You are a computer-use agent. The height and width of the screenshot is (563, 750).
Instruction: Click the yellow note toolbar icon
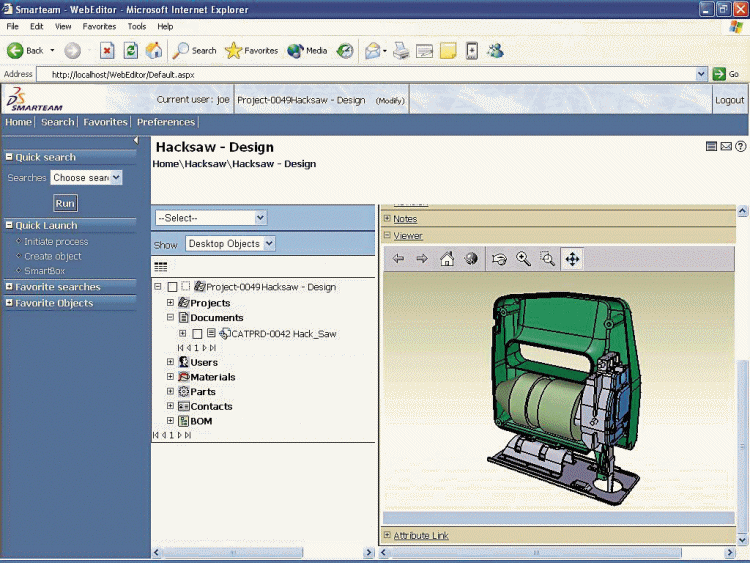(448, 51)
